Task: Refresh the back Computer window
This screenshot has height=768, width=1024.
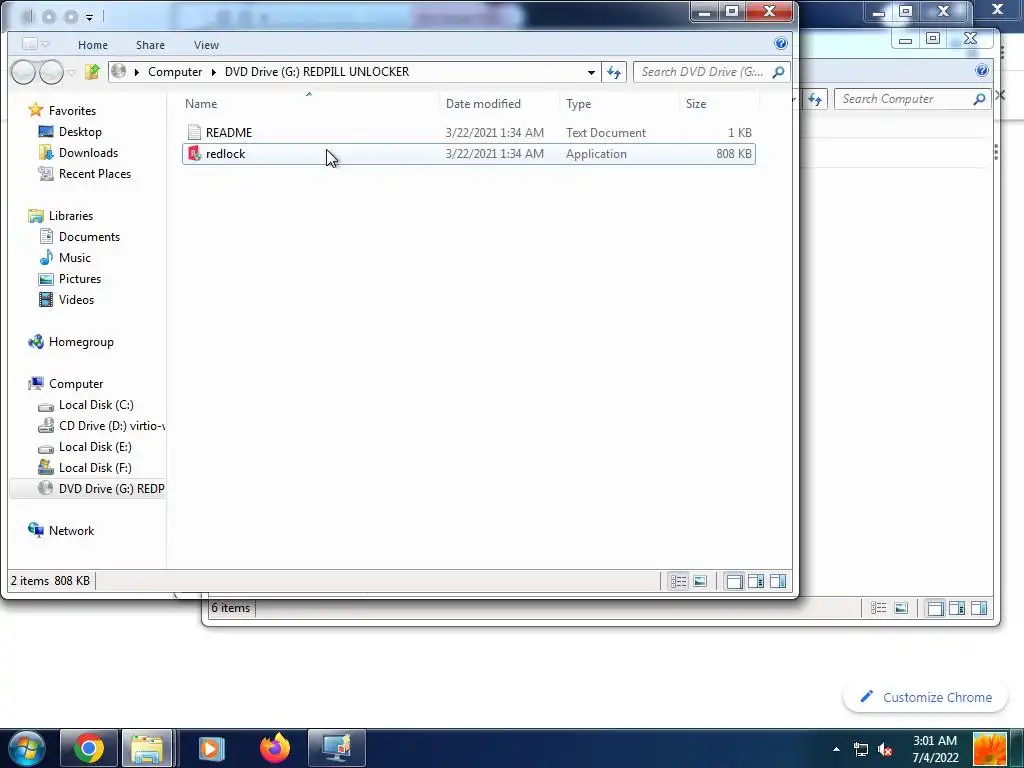Action: click(x=814, y=99)
